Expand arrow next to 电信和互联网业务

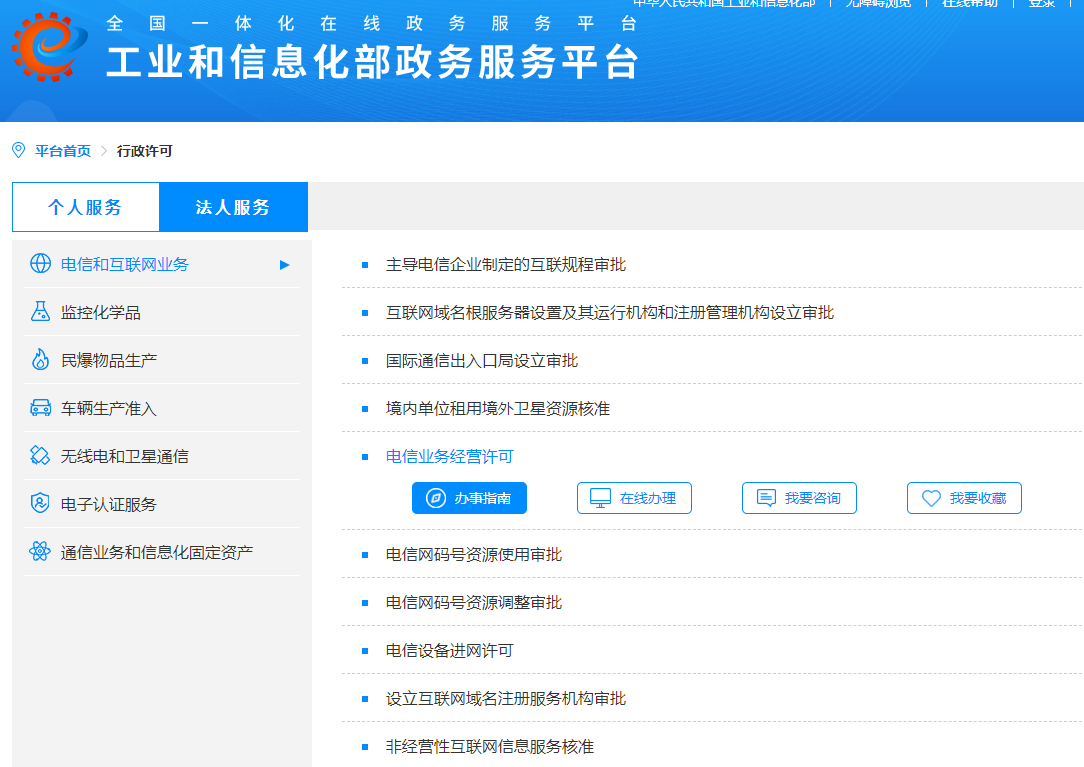click(284, 264)
